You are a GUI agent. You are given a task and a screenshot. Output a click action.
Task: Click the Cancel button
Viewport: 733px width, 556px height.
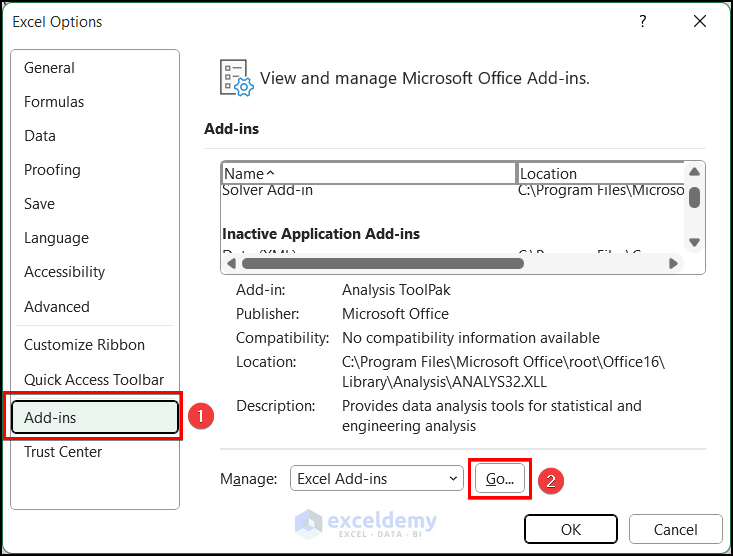675,529
